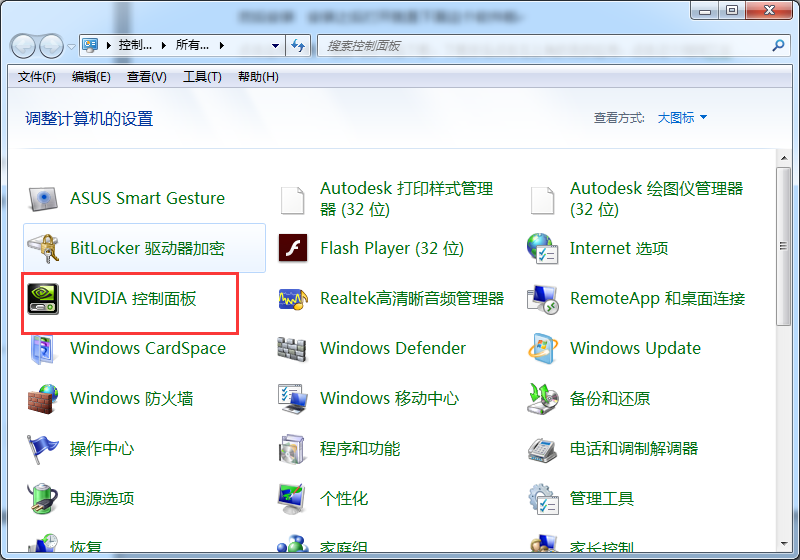
Task: Go forward with the Forward navigation button
Action: 52,46
